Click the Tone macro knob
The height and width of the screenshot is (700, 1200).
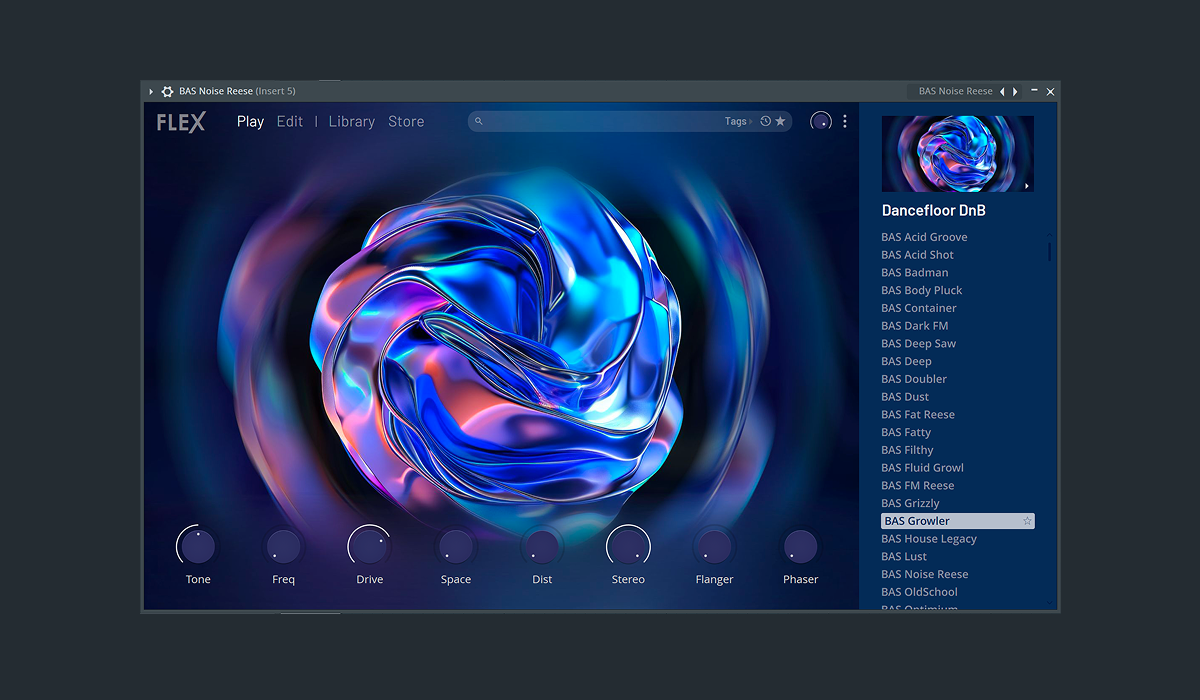198,547
